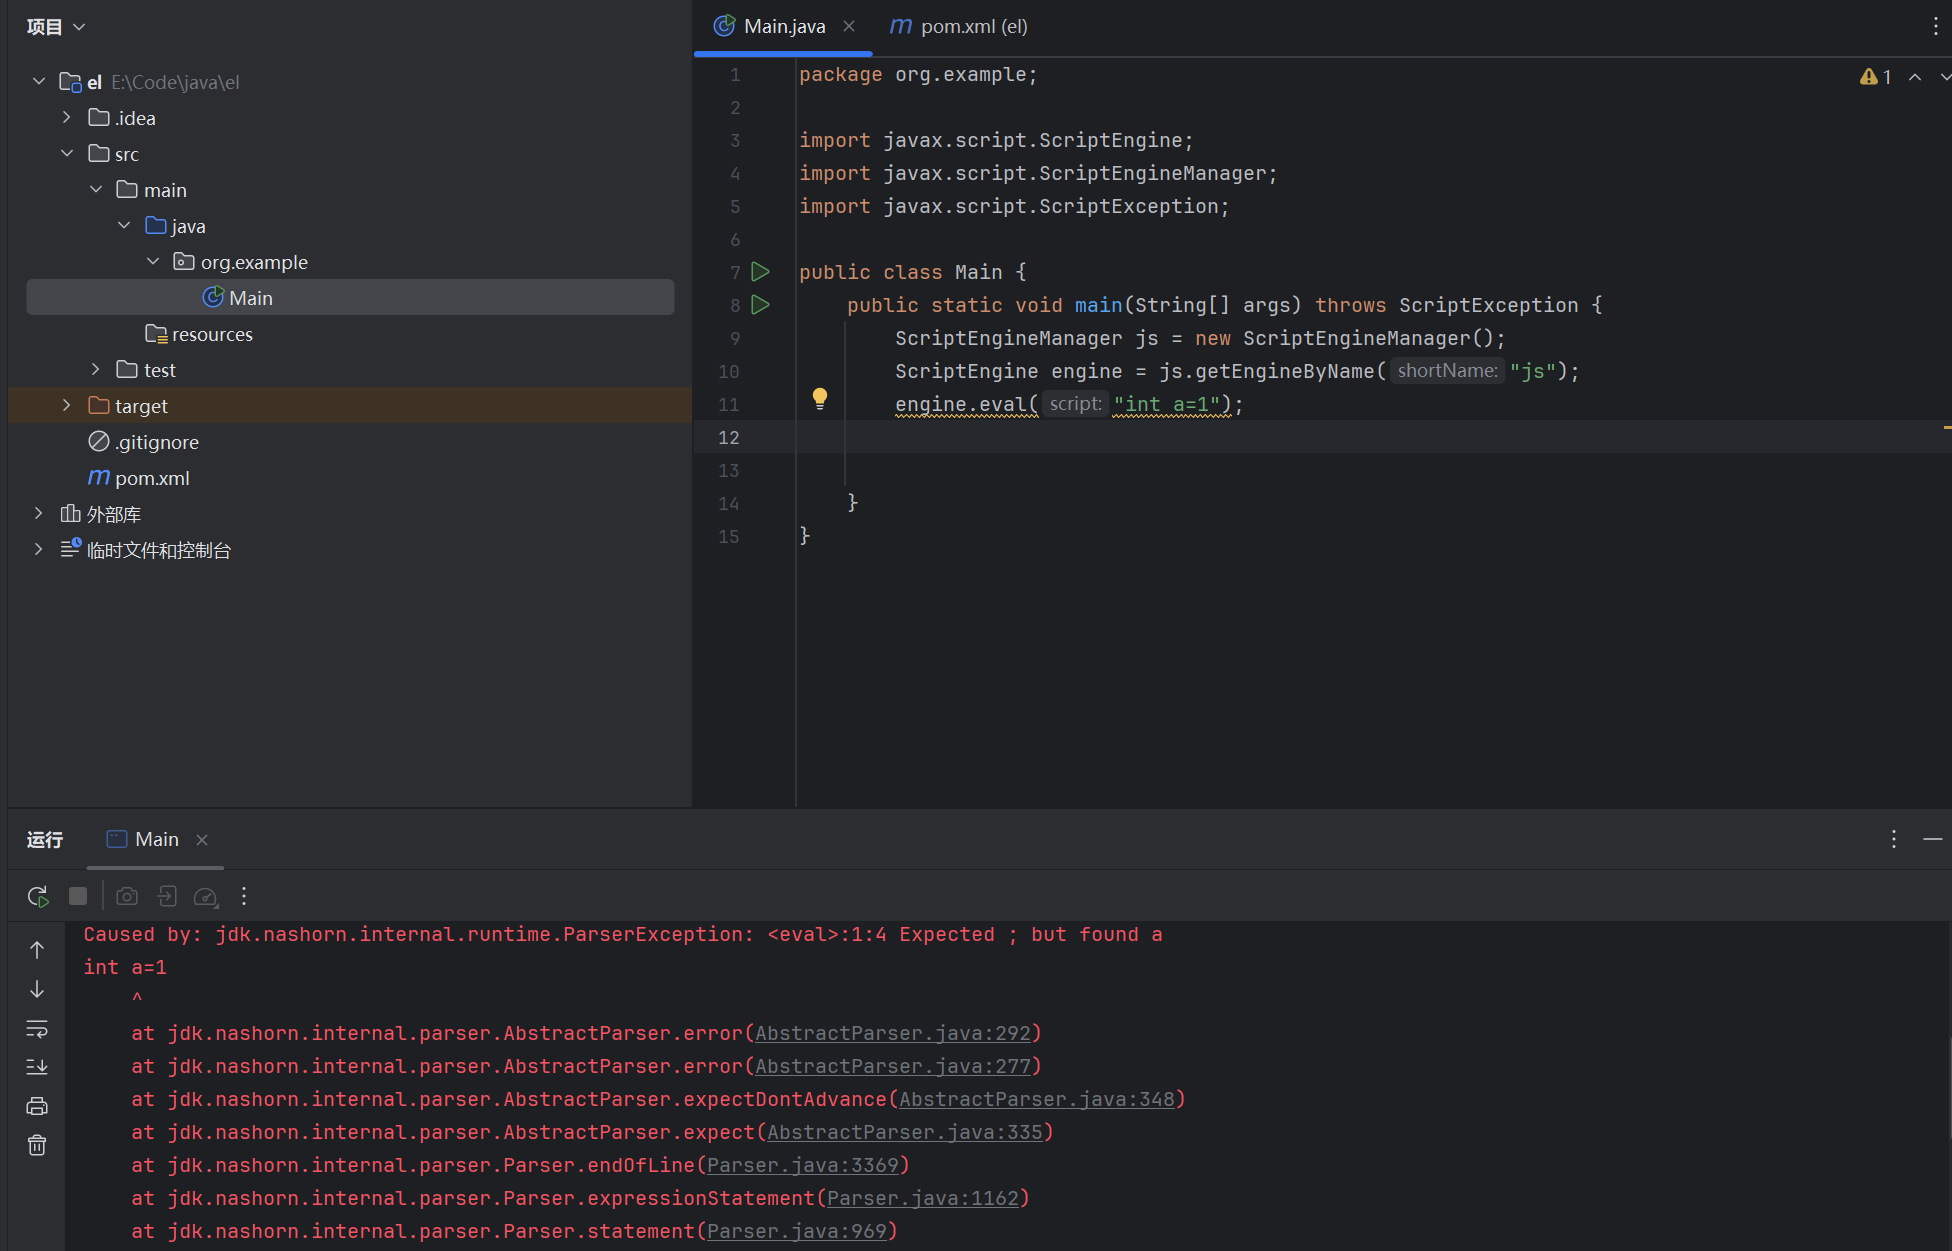Select .gitignore file in project tree
This screenshot has height=1251, width=1952.
tap(156, 442)
